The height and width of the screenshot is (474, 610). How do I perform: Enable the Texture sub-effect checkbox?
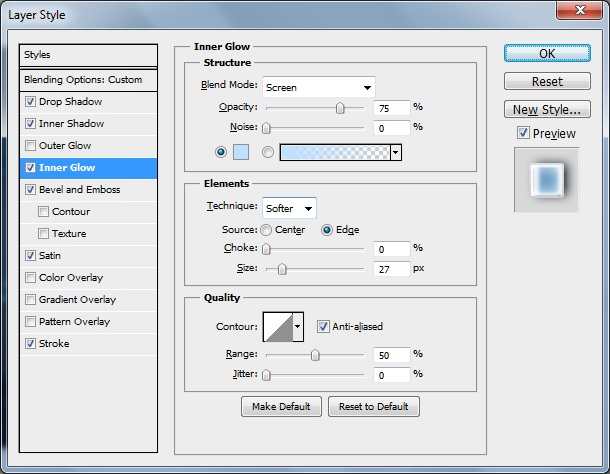click(x=43, y=233)
